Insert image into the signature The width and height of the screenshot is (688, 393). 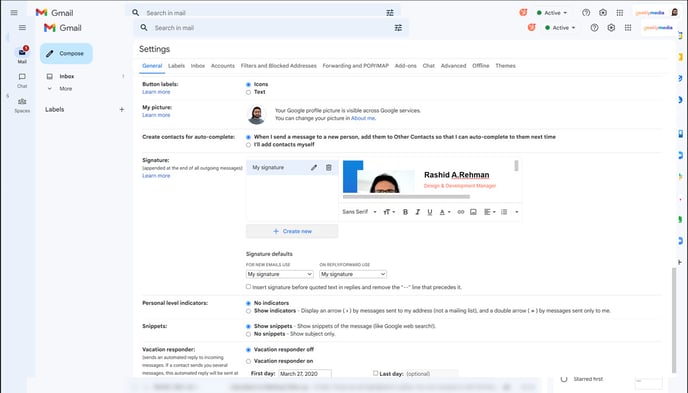(x=473, y=212)
